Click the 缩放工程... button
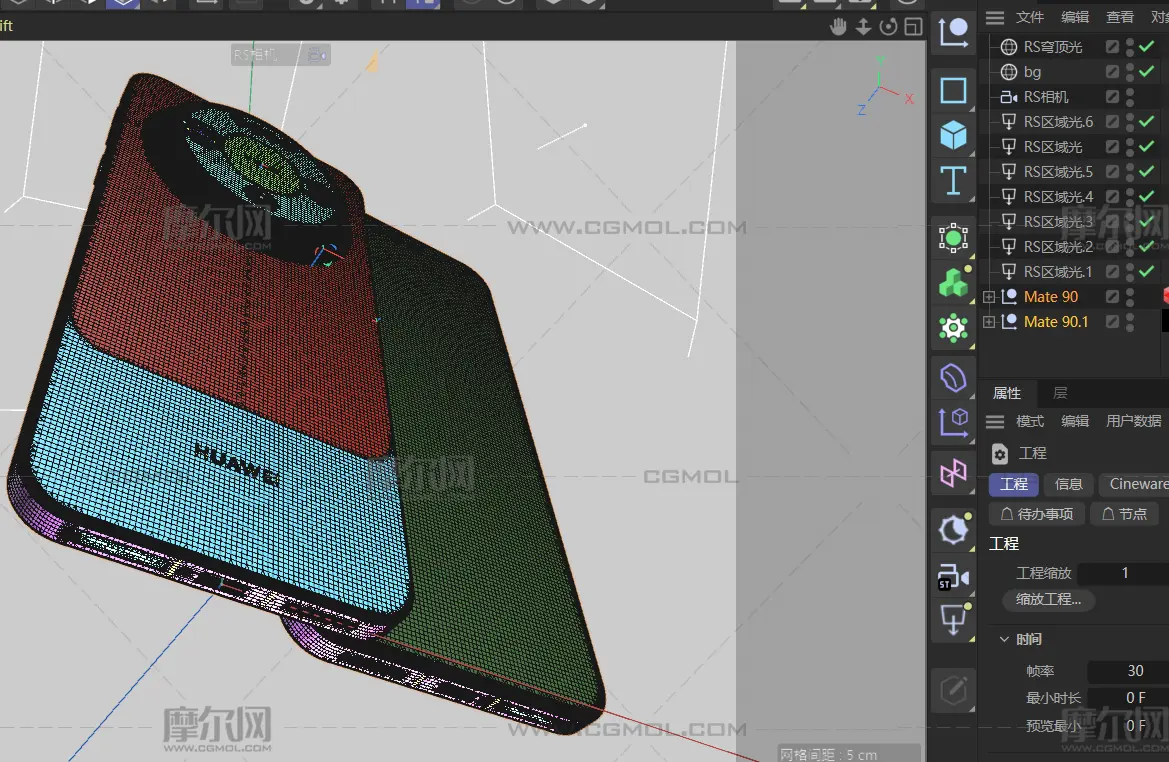Viewport: 1169px width, 762px height. (x=1048, y=599)
